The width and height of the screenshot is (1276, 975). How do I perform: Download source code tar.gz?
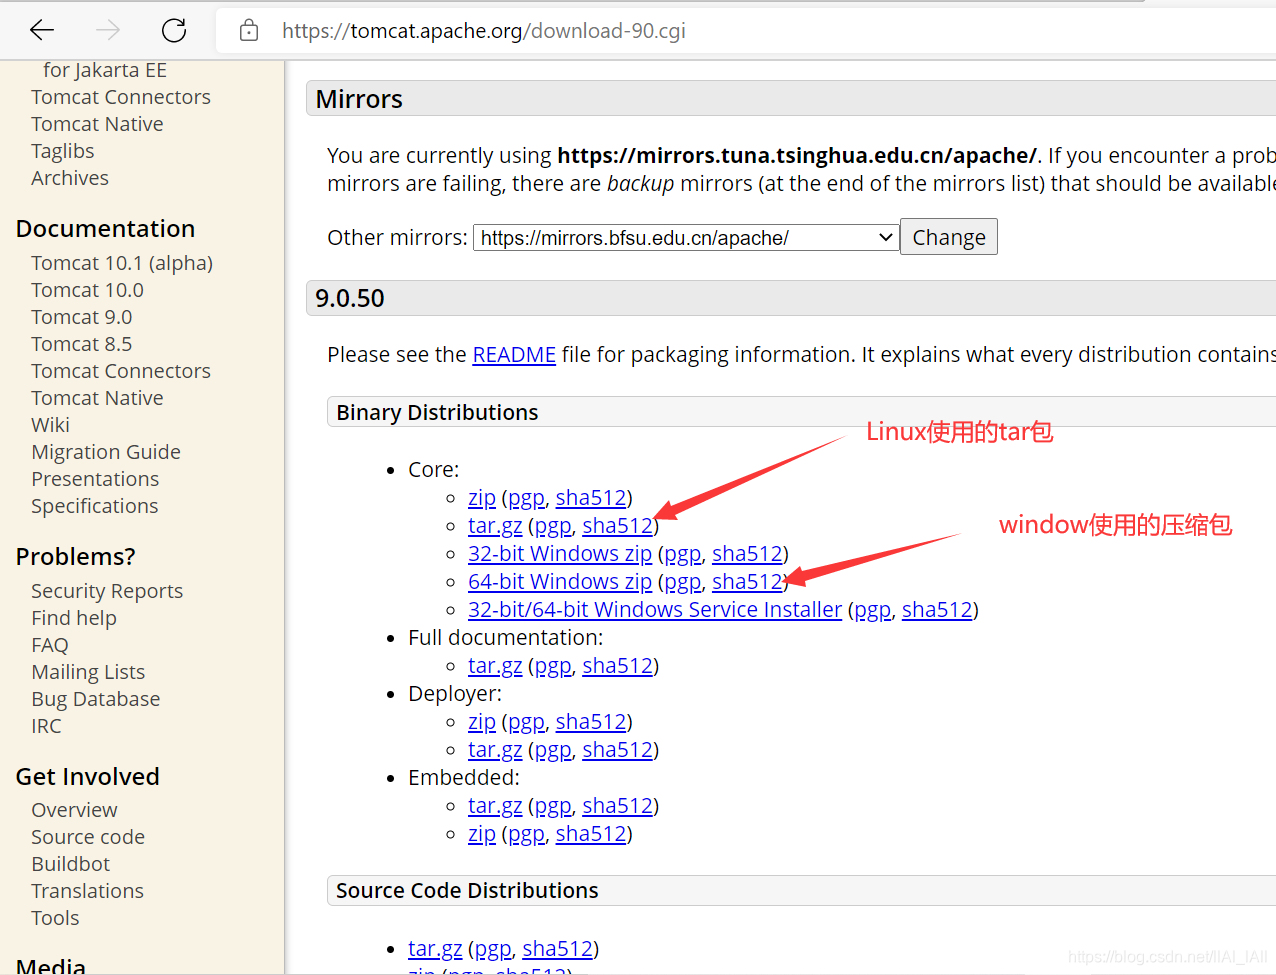(x=435, y=948)
